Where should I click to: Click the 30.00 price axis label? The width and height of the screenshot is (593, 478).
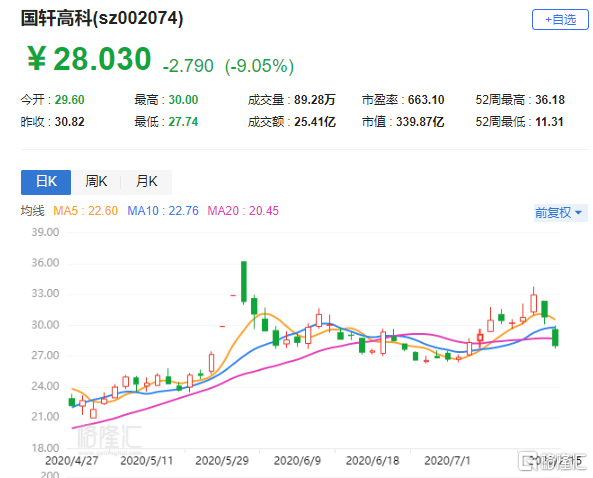45,325
